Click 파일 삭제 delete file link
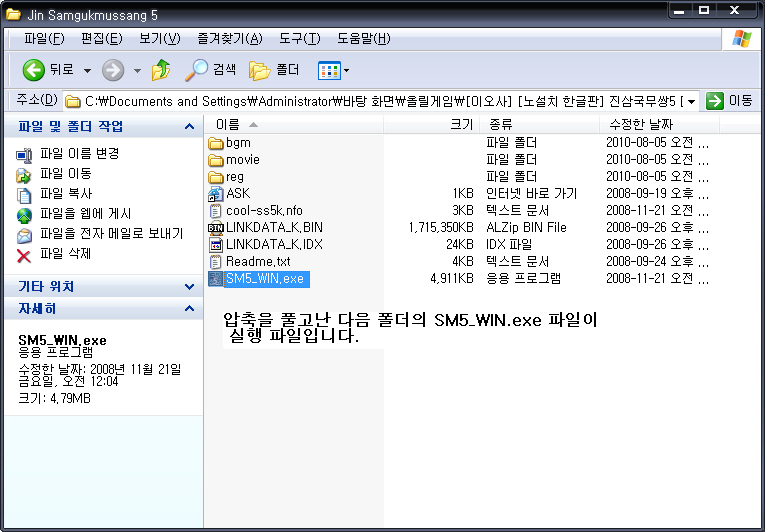 click(x=65, y=254)
